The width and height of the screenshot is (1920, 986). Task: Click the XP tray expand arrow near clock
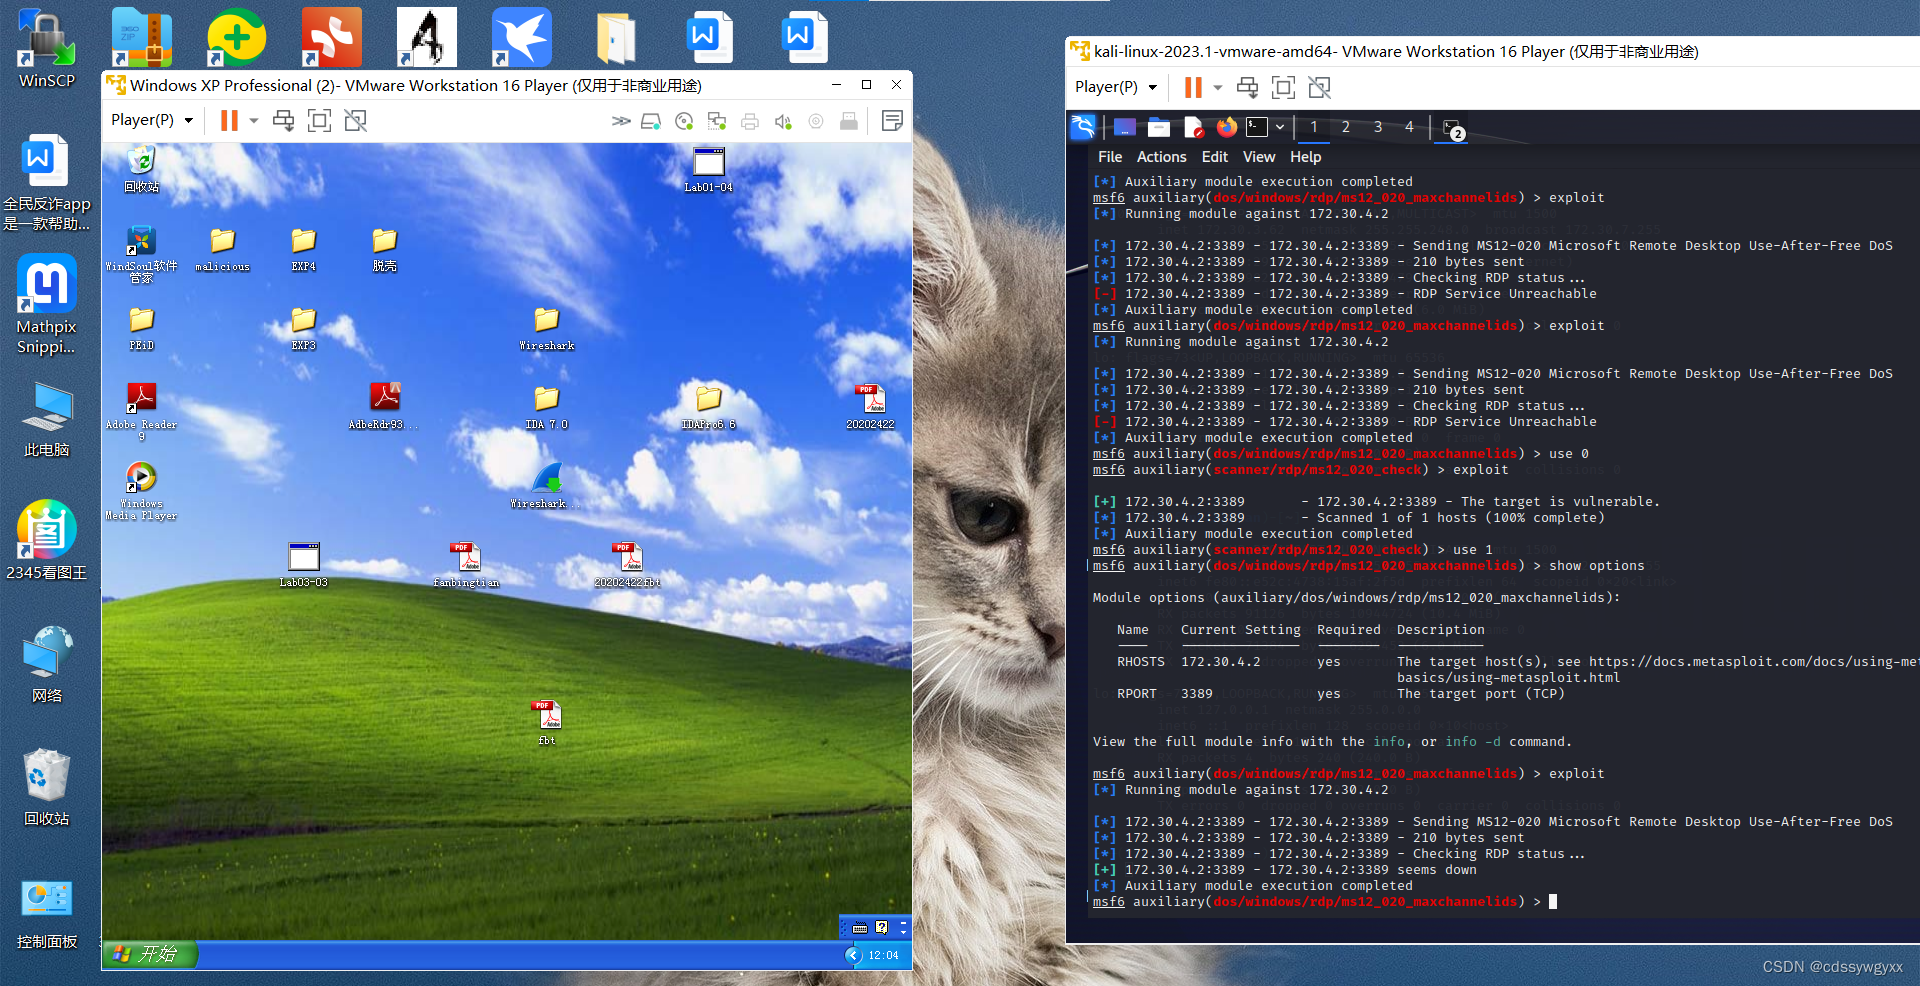[853, 955]
